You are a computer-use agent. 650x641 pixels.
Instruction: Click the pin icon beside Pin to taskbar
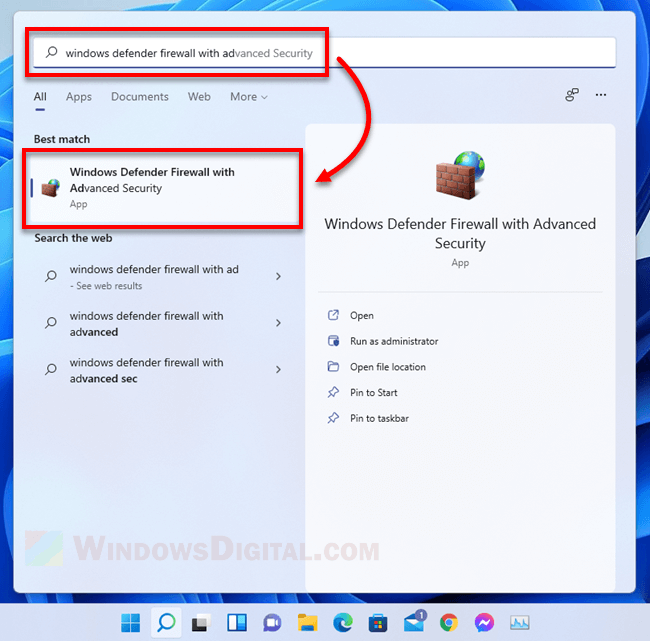coord(333,418)
